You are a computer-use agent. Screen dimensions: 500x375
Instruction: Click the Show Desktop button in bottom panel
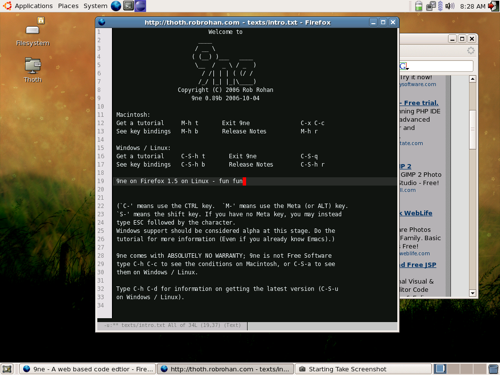7,369
